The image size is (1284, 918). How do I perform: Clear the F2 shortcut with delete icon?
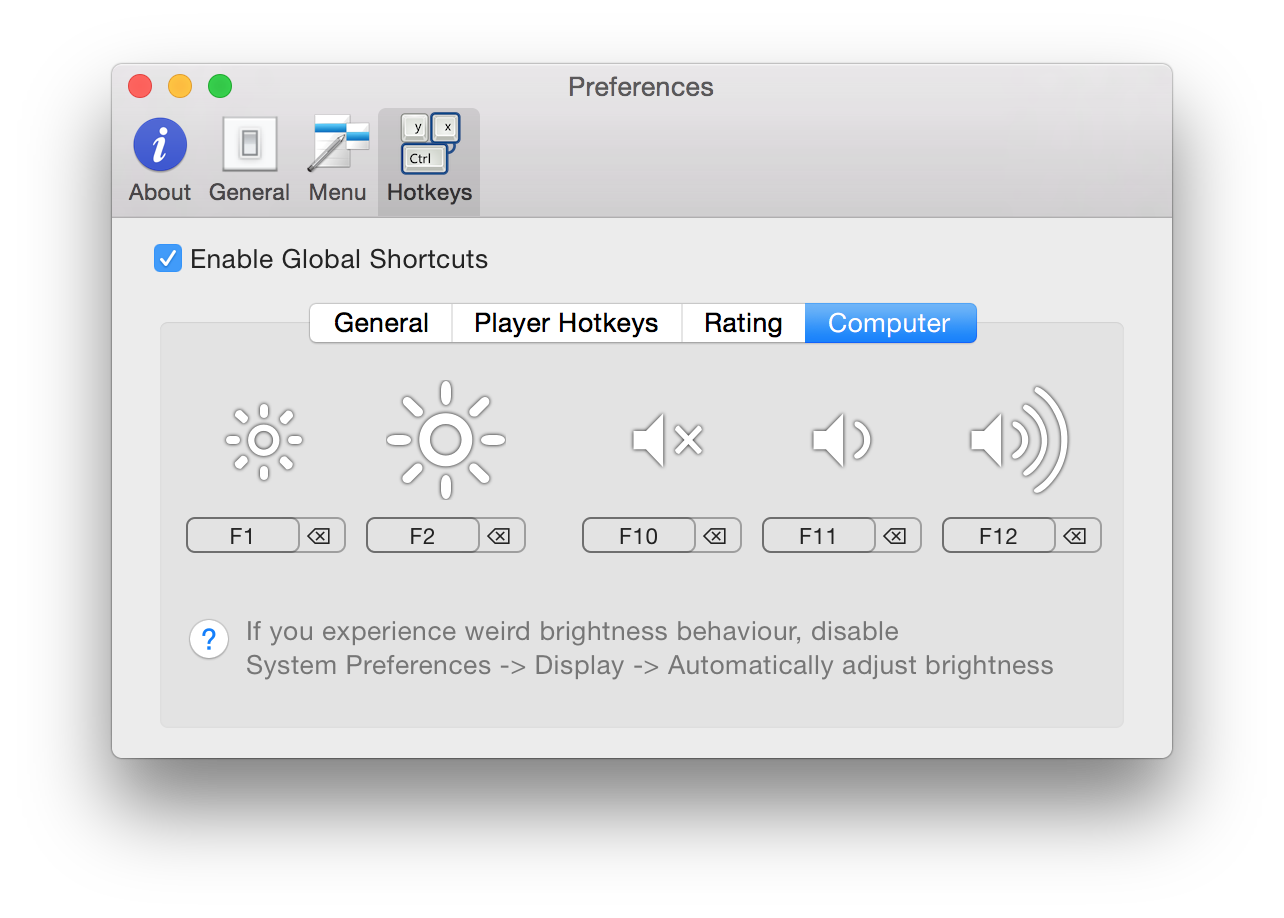[499, 536]
